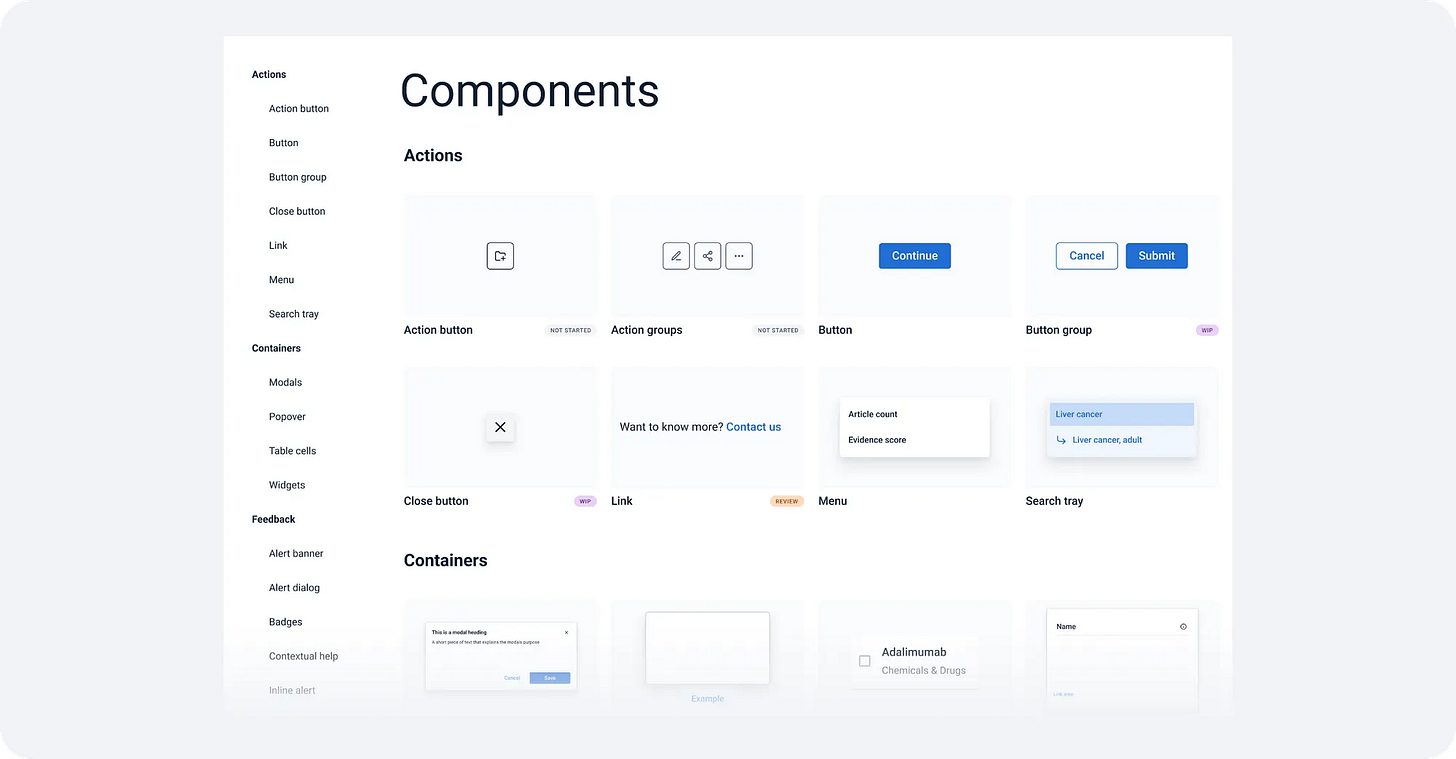
Task: Open Alert dialog in the sidebar
Action: tap(294, 588)
